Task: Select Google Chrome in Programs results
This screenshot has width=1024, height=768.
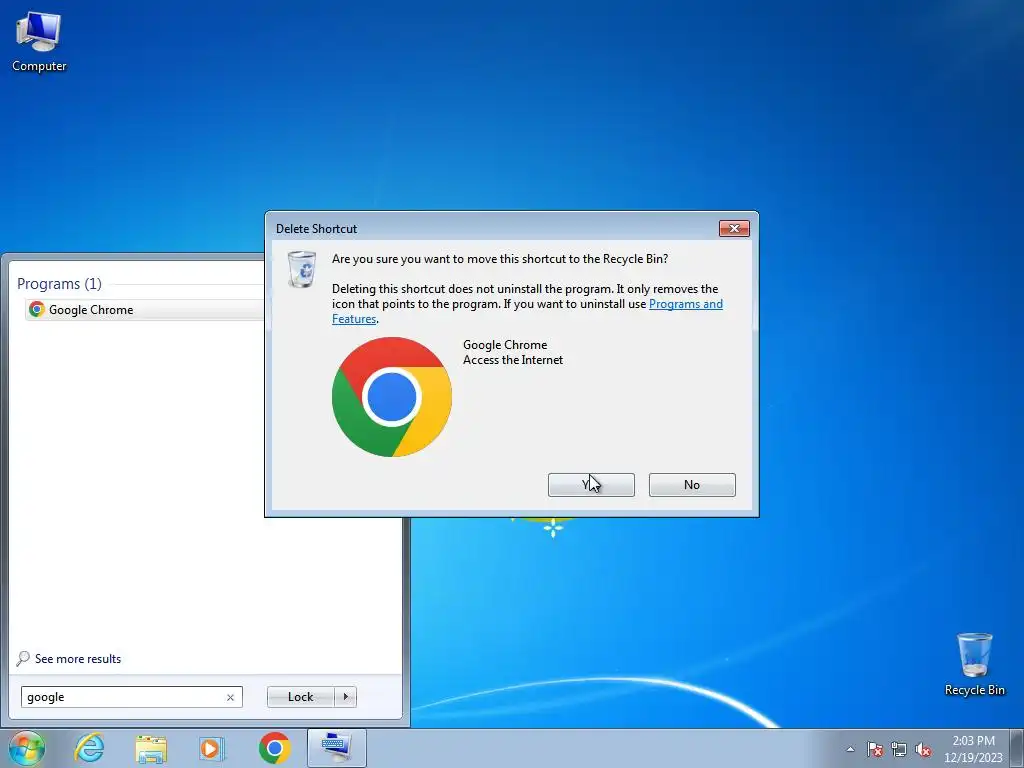Action: (x=144, y=310)
